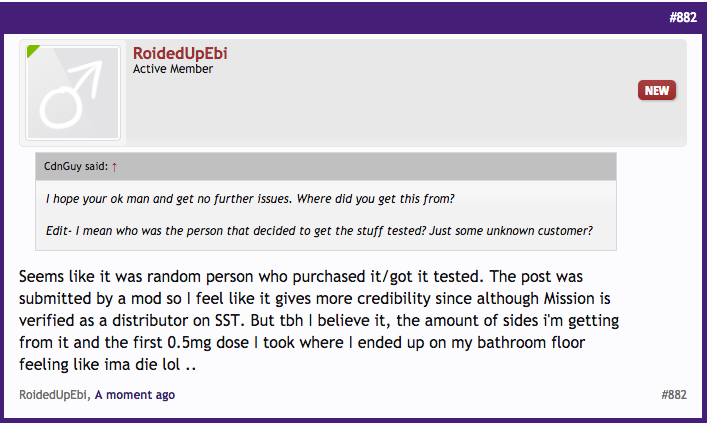This screenshot has height=427, width=712.
Task: Click the green online indicator on avatar
Action: 31,50
